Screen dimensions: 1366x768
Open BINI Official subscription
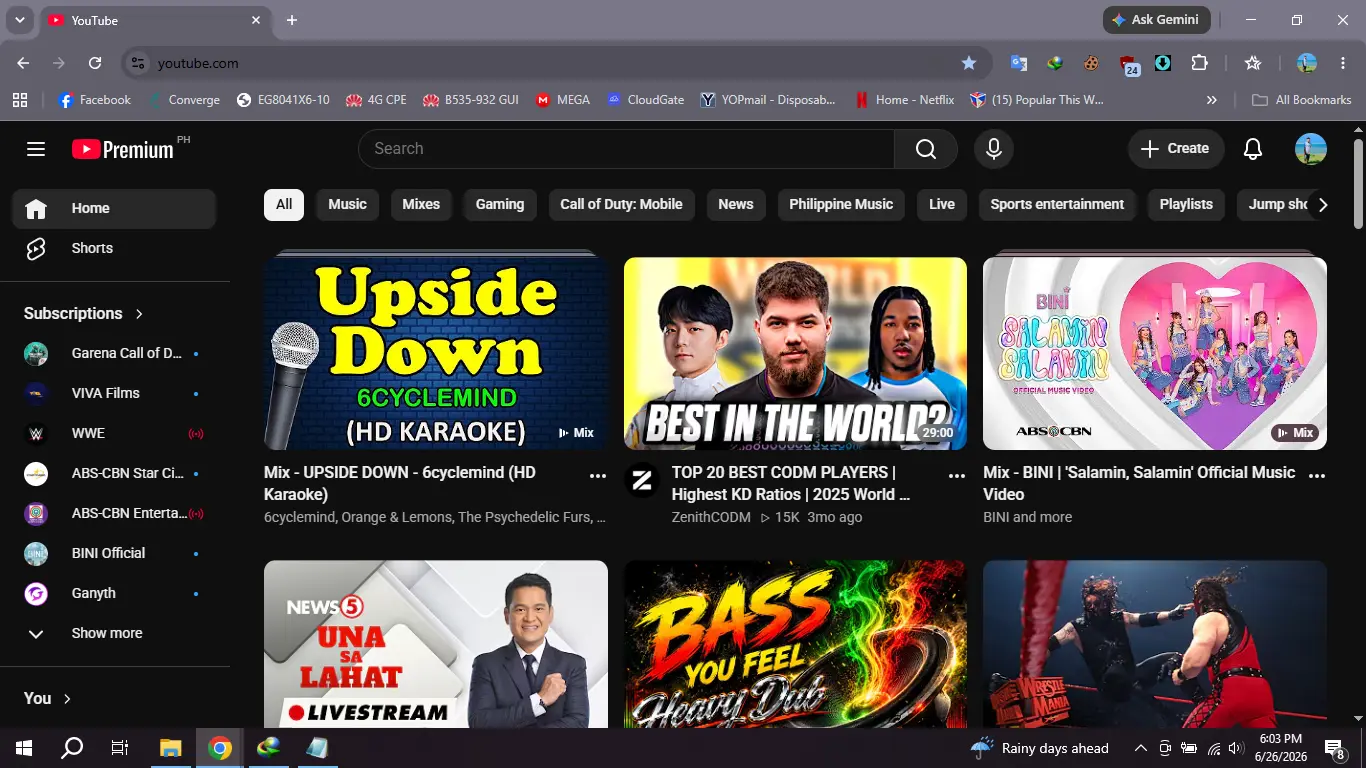[x=114, y=553]
